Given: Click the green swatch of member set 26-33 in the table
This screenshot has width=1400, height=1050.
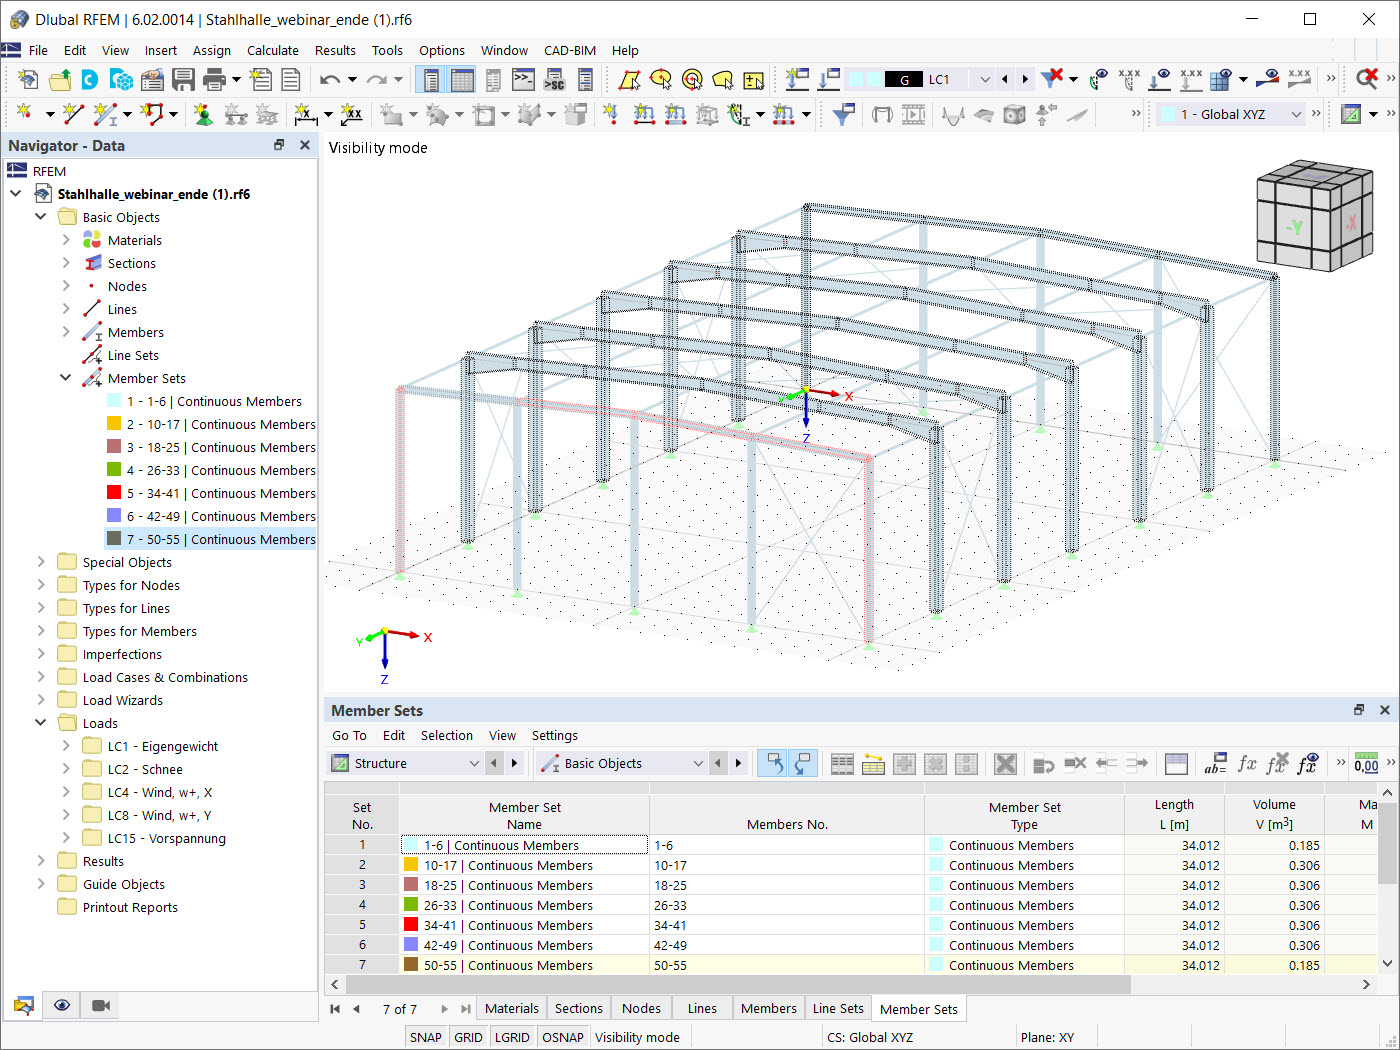Looking at the screenshot, I should coord(411,905).
